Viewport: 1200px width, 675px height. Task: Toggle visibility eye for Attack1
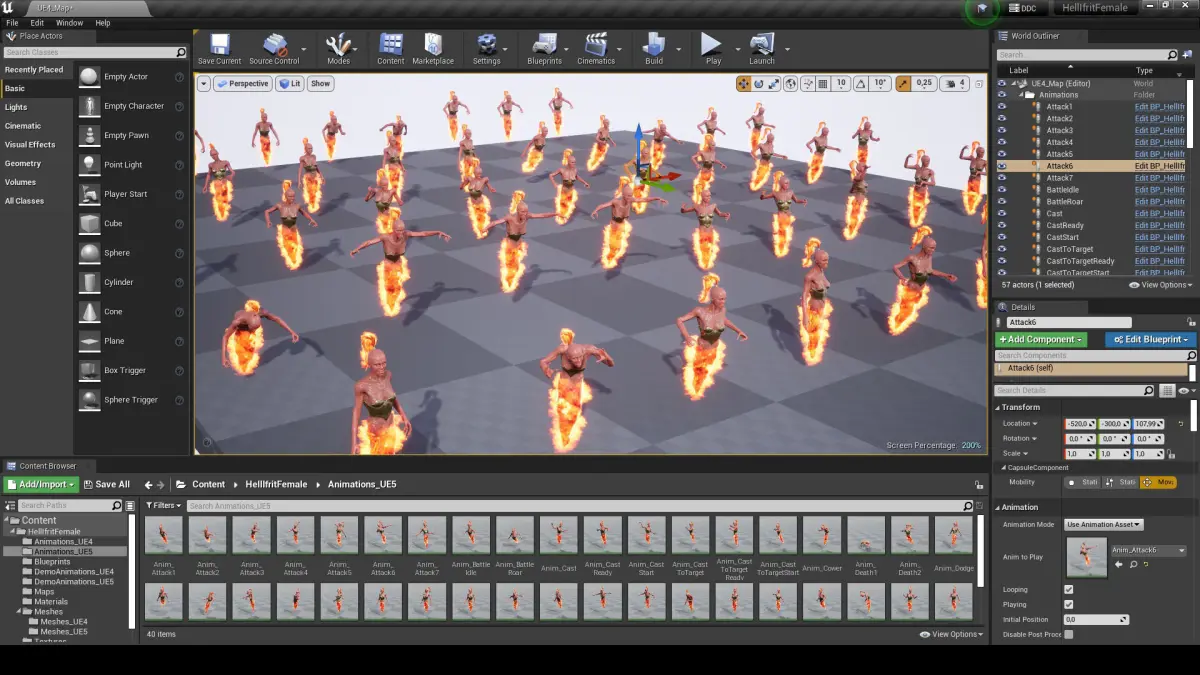[x=1002, y=106]
